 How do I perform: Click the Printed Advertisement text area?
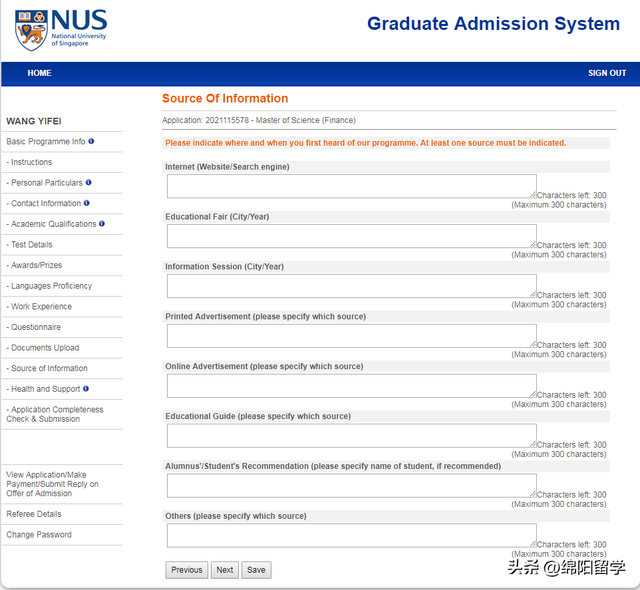351,336
